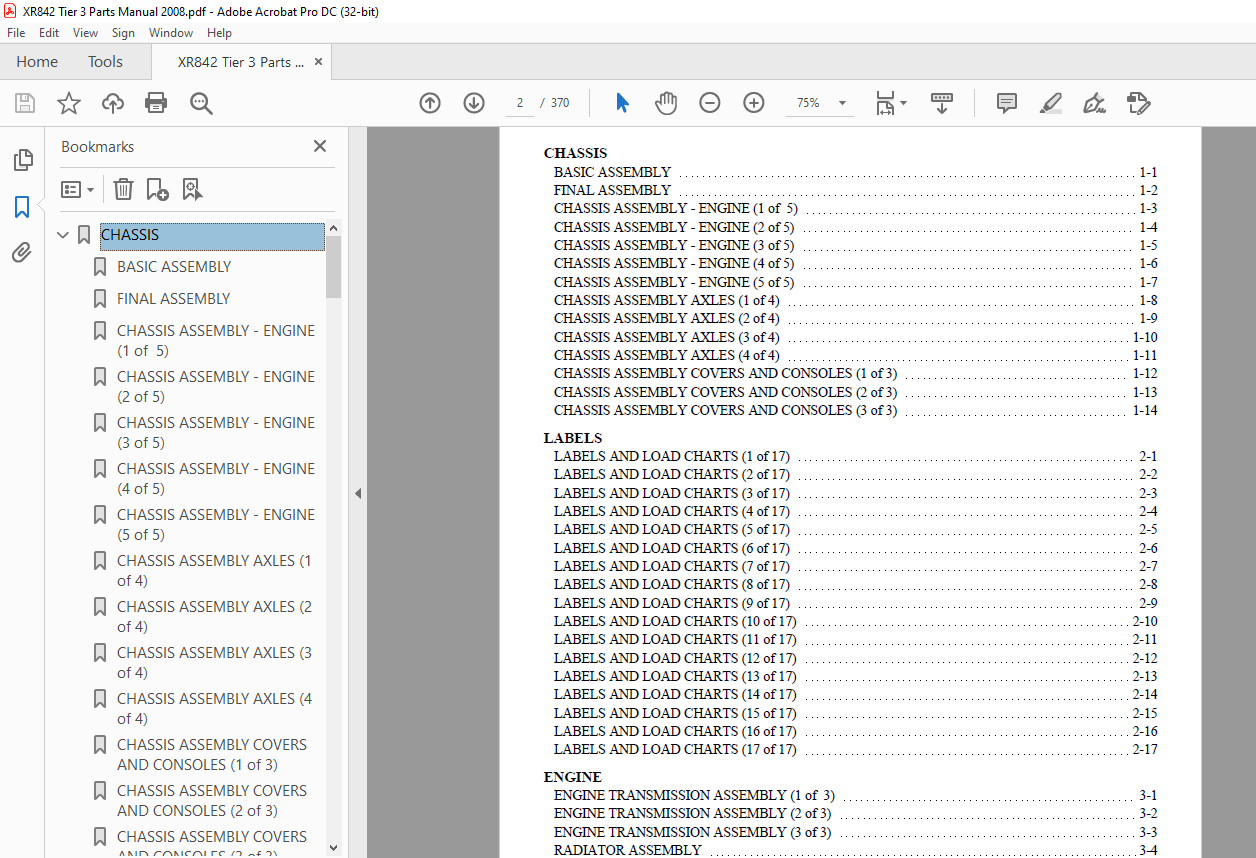Open the BASIC ASSEMBLY bookmark
This screenshot has height=858, width=1256.
tap(174, 267)
